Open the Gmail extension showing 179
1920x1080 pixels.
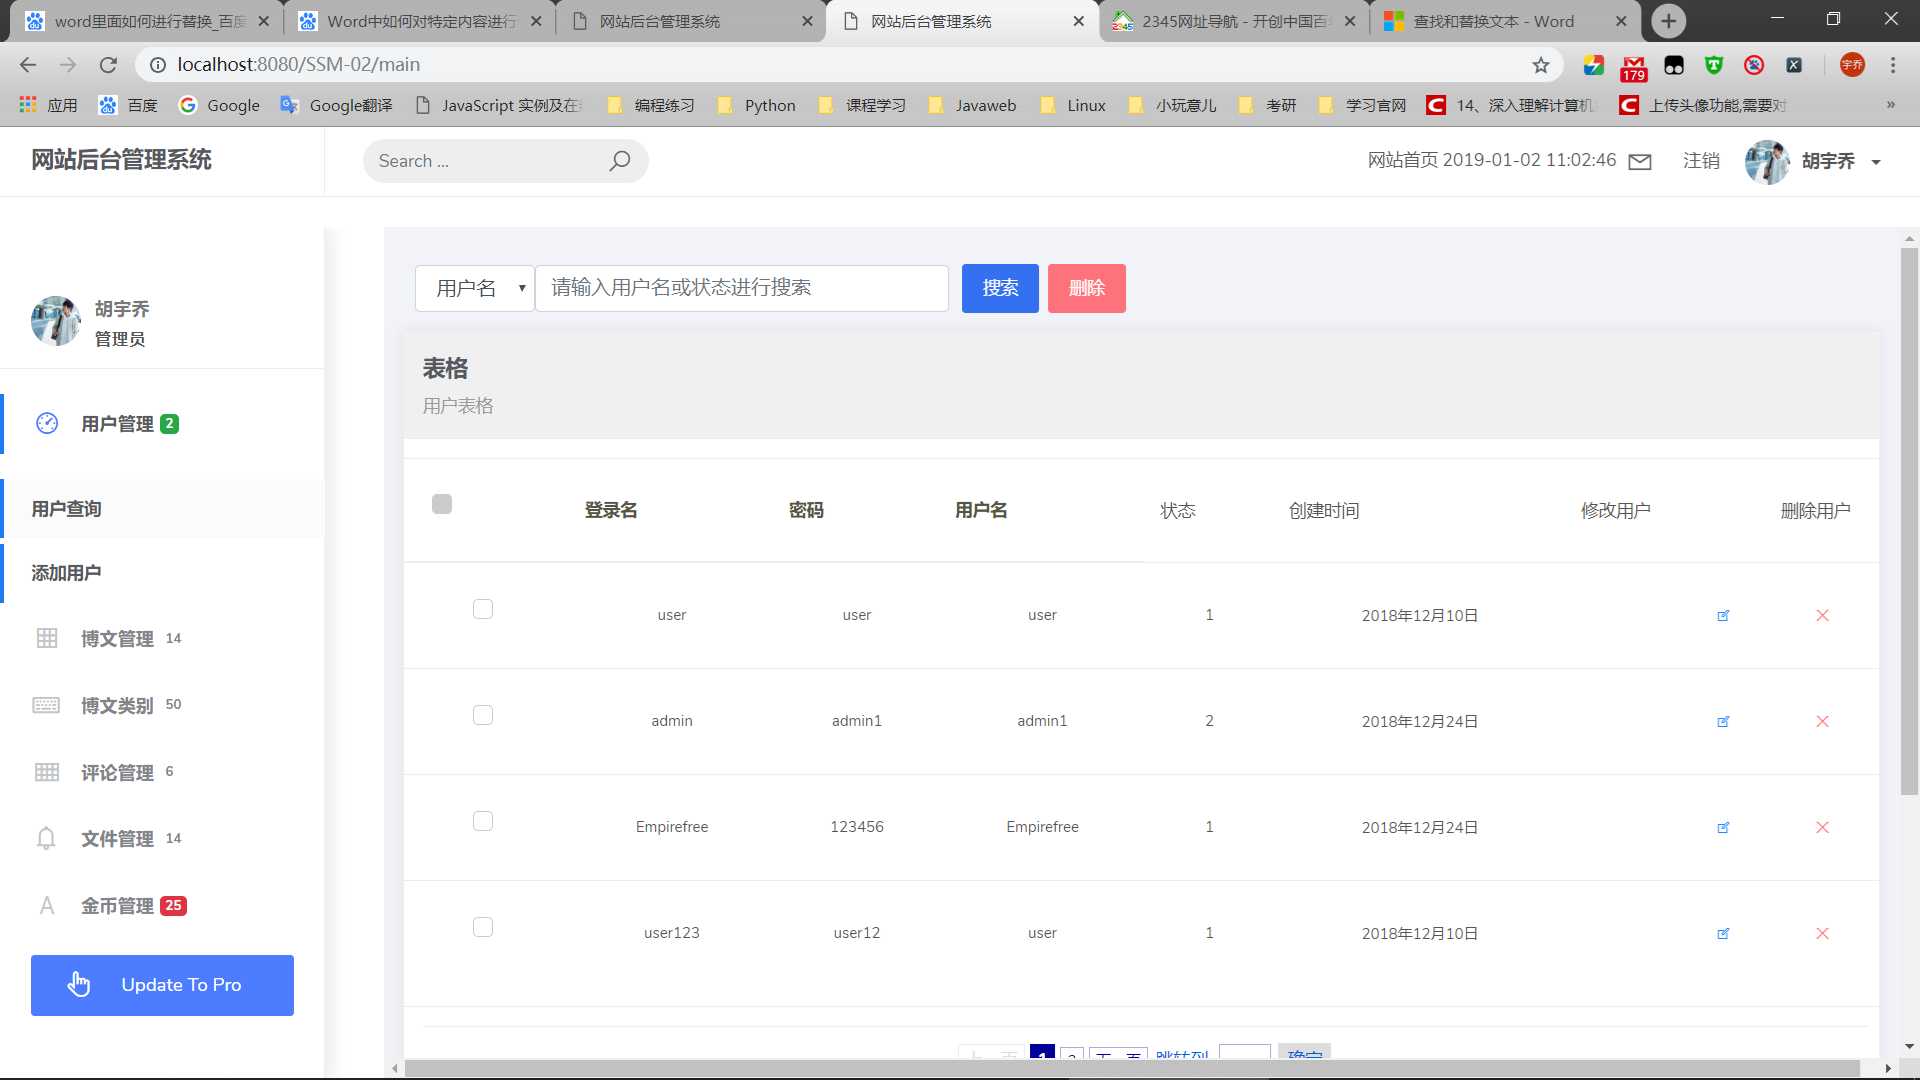pyautogui.click(x=1634, y=67)
